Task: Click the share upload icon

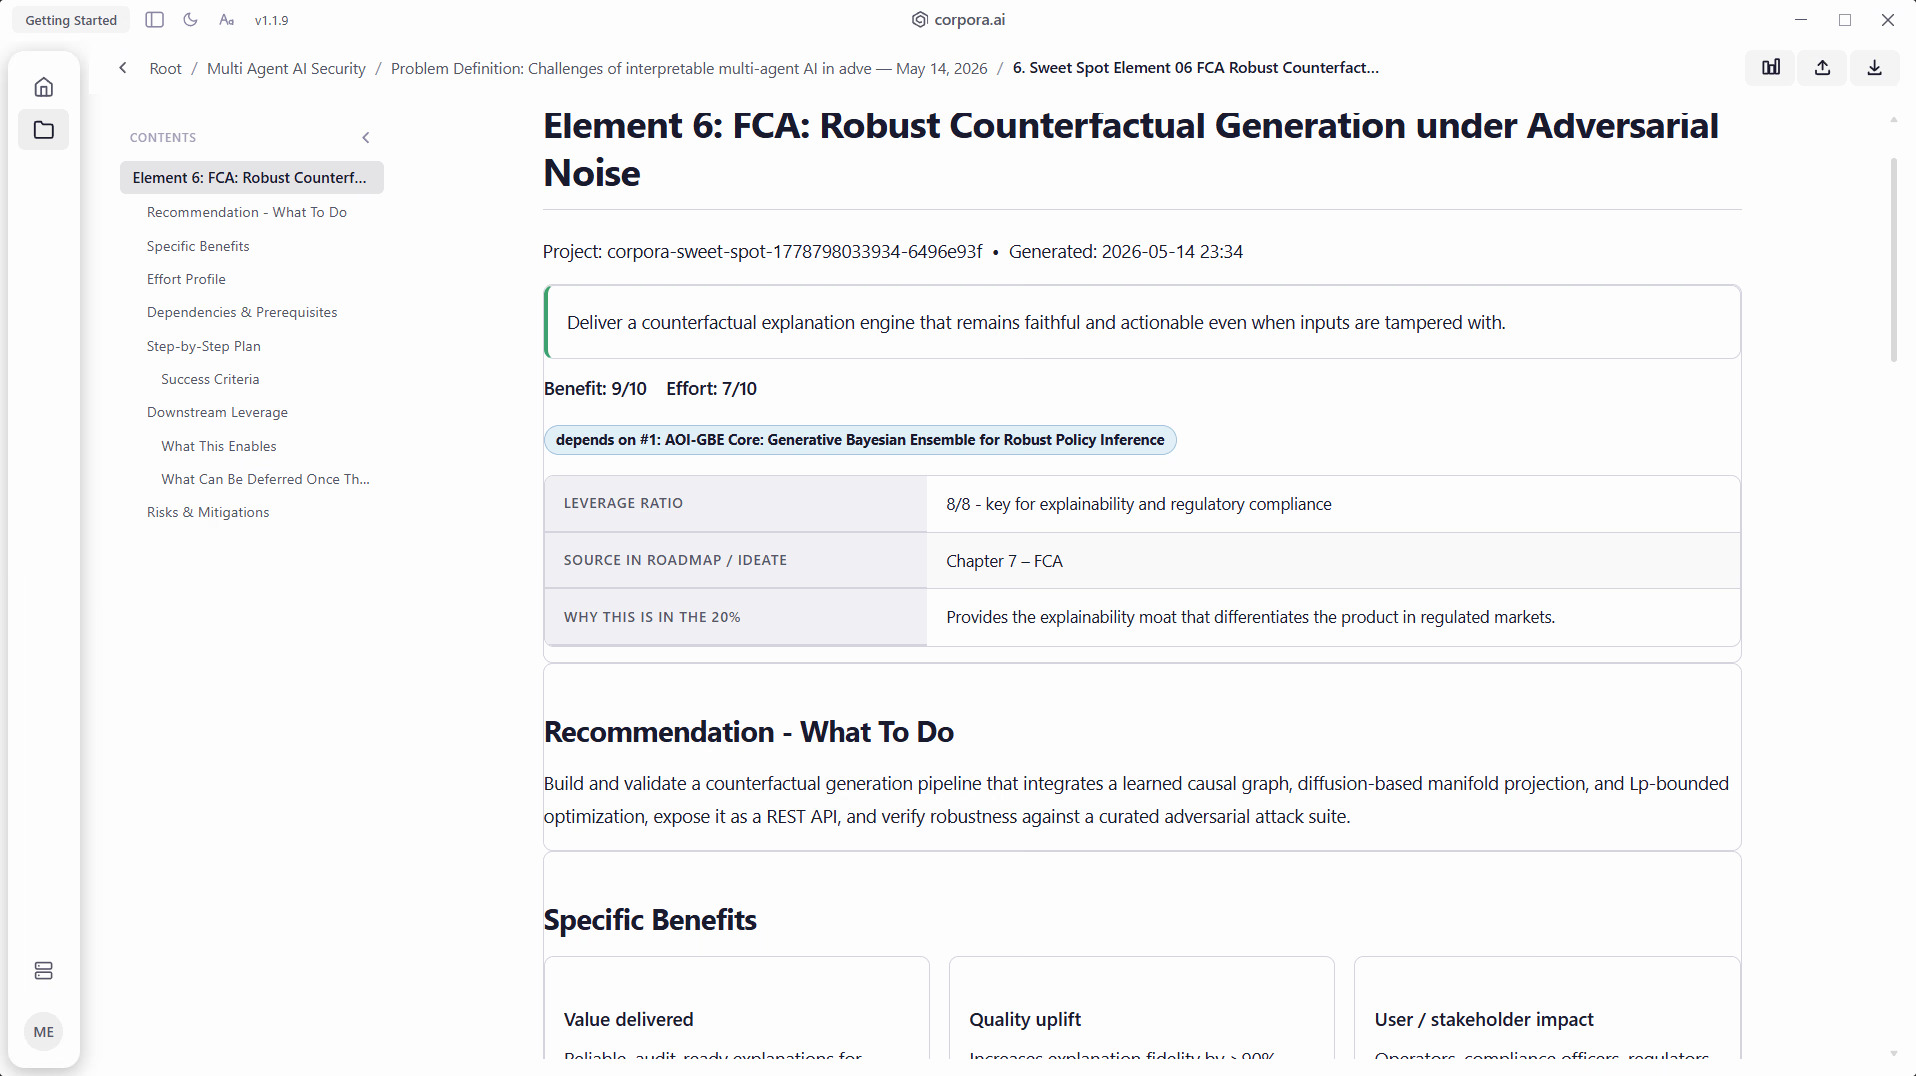Action: [1823, 68]
